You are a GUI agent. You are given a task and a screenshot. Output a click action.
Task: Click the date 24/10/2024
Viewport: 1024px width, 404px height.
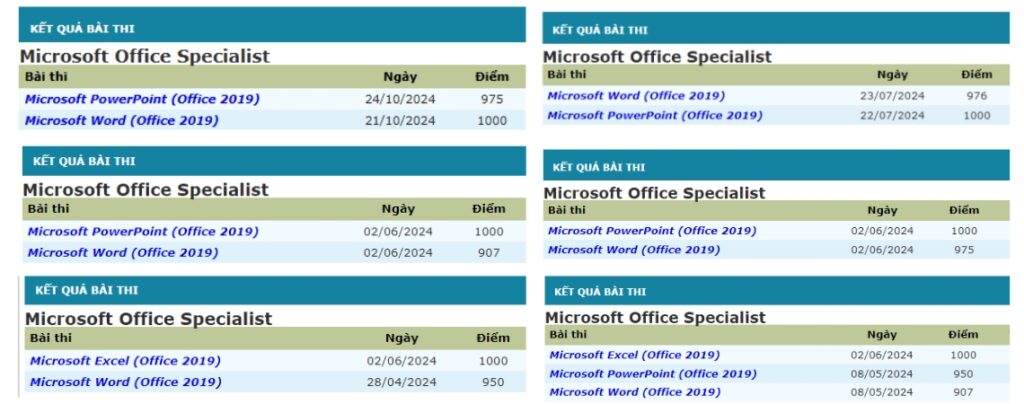(x=400, y=100)
